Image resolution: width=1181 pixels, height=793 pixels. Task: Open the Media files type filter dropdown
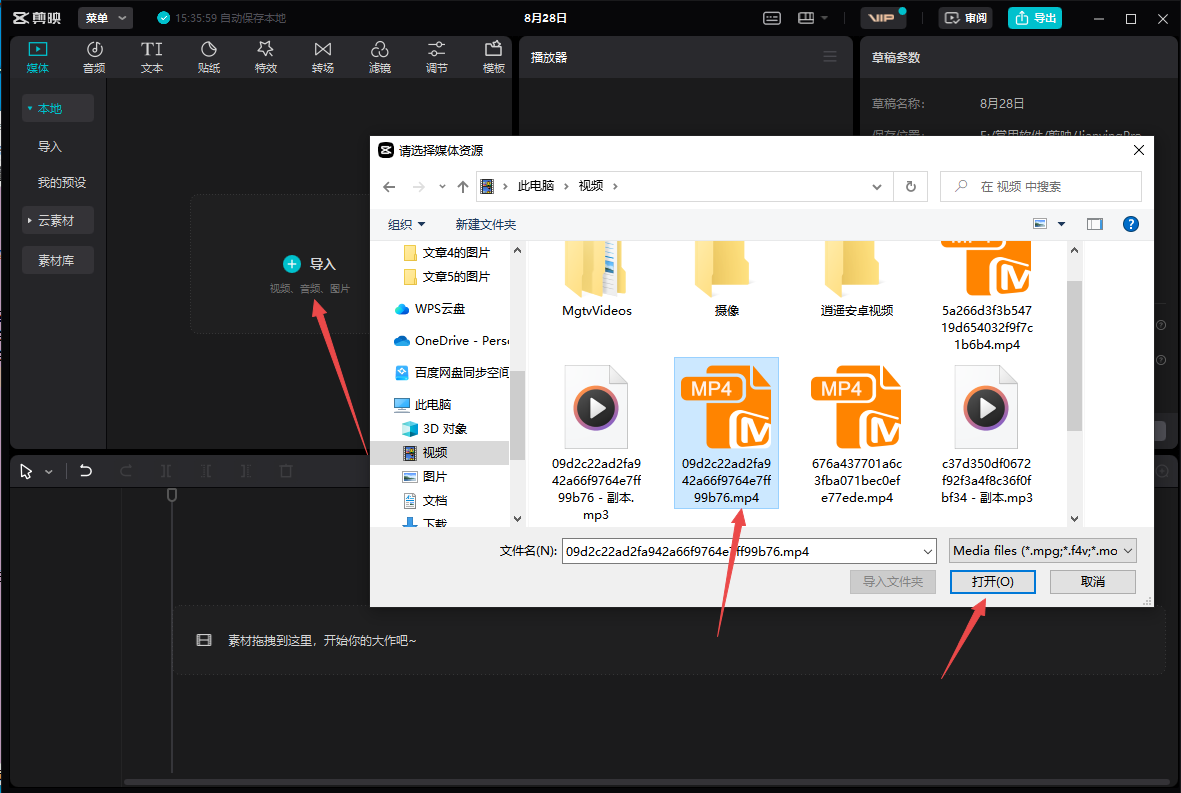coord(1043,551)
